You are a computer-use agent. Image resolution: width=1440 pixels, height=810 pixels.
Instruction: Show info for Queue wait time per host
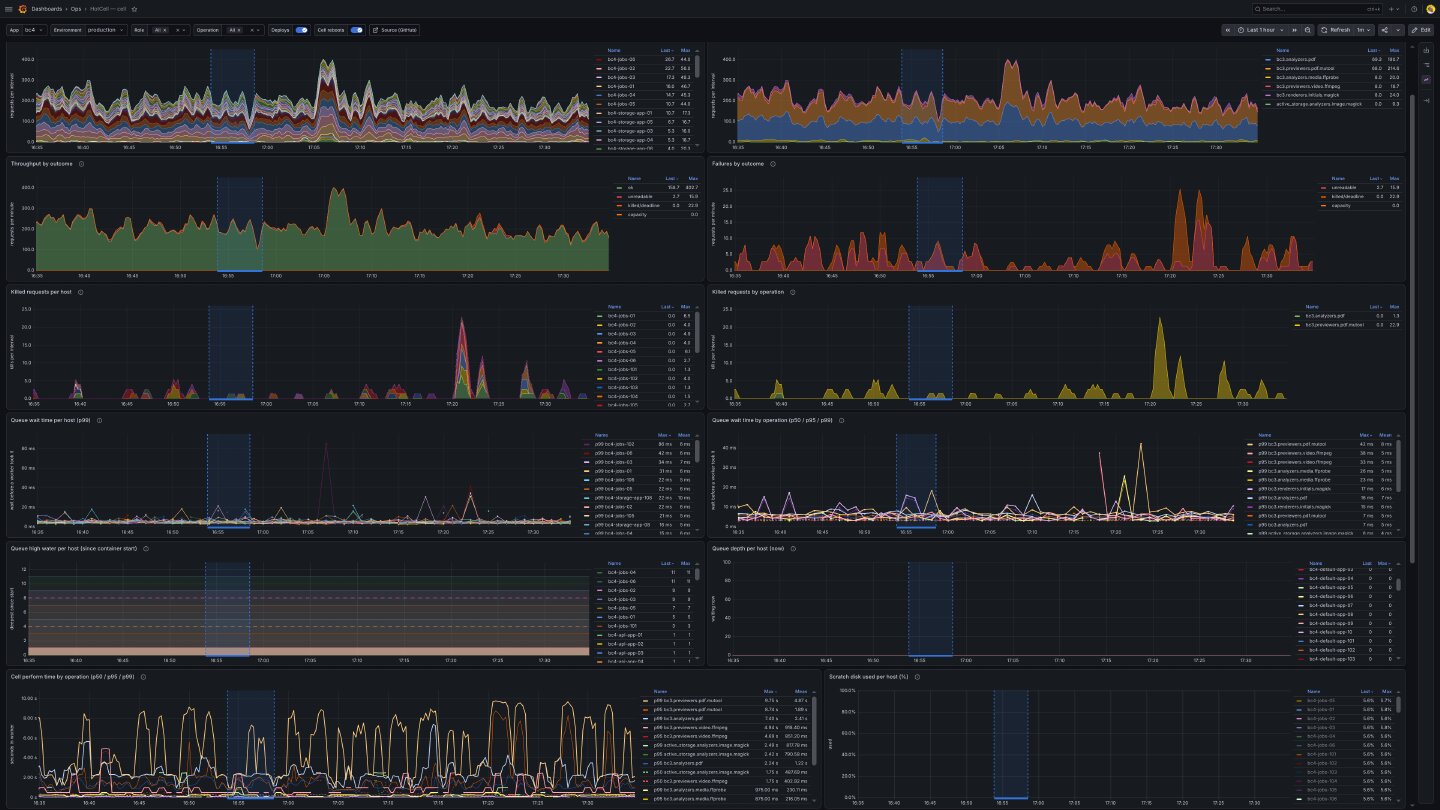[99, 420]
